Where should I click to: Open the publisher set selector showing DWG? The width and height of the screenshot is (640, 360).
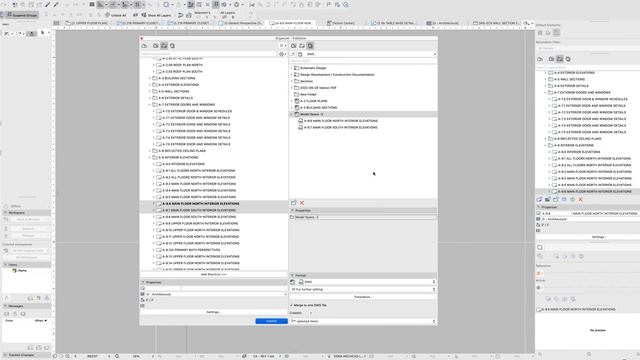(x=371, y=54)
